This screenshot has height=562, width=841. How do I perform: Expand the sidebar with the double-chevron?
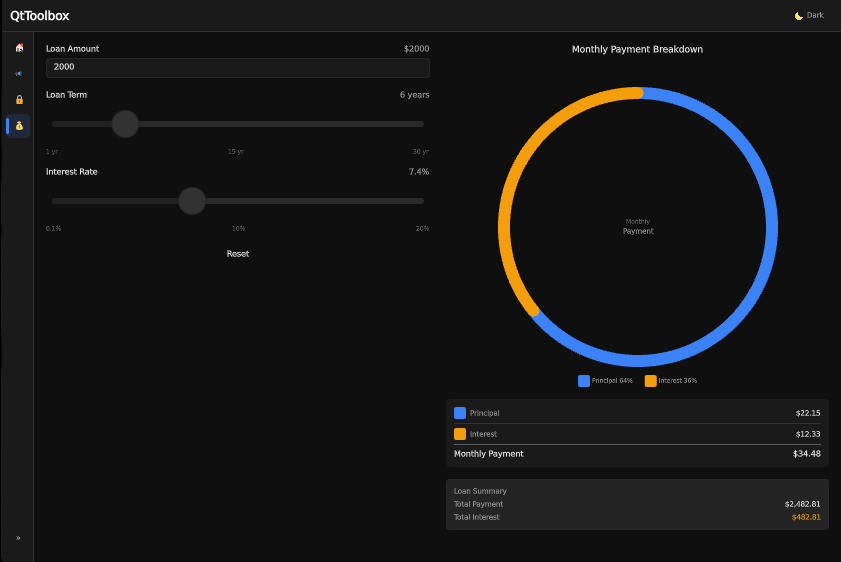click(18, 538)
